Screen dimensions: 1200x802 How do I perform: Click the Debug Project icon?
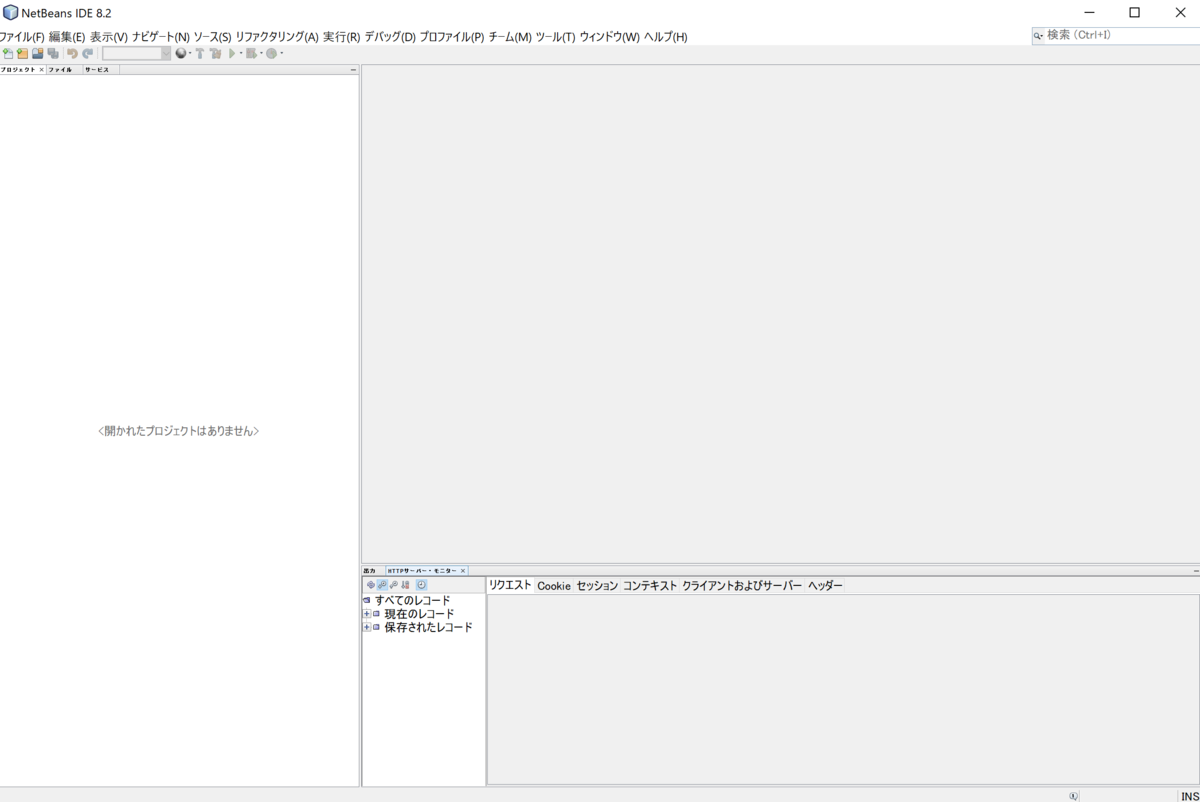(251, 54)
